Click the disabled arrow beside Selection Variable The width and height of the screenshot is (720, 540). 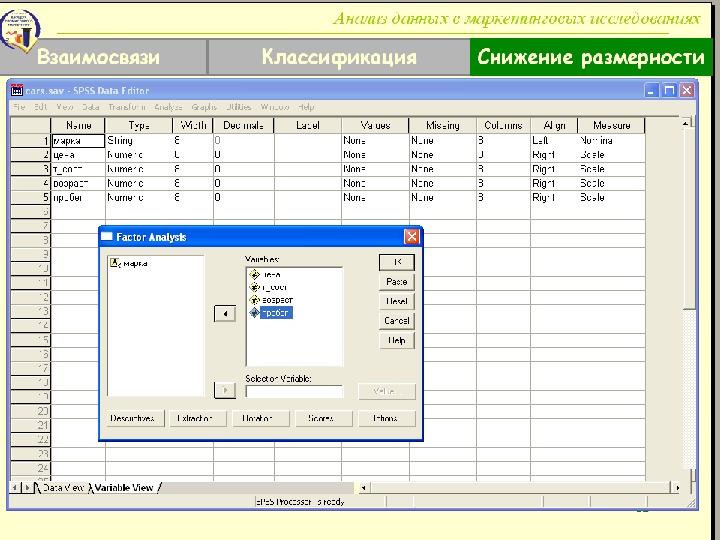click(x=225, y=390)
